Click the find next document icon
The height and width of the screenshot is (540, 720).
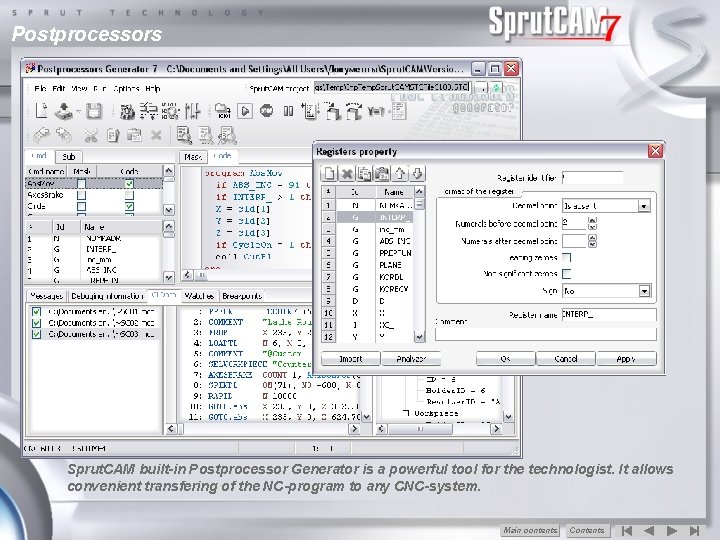pyautogui.click(x=206, y=135)
